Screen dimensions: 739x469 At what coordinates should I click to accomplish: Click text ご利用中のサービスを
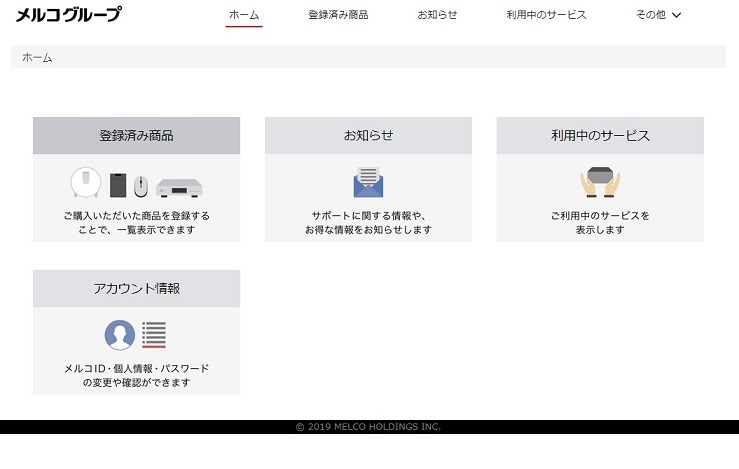(x=600, y=215)
